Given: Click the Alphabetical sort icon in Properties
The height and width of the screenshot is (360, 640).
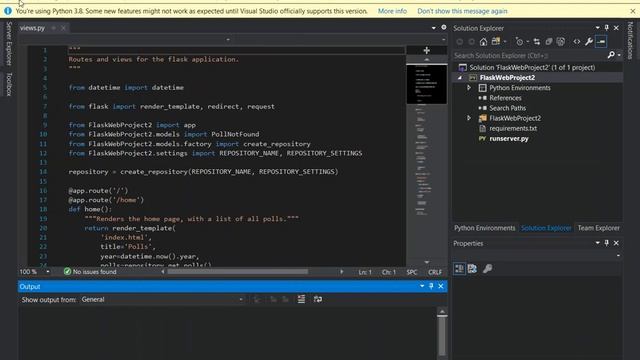Looking at the screenshot, I should pos(472,269).
